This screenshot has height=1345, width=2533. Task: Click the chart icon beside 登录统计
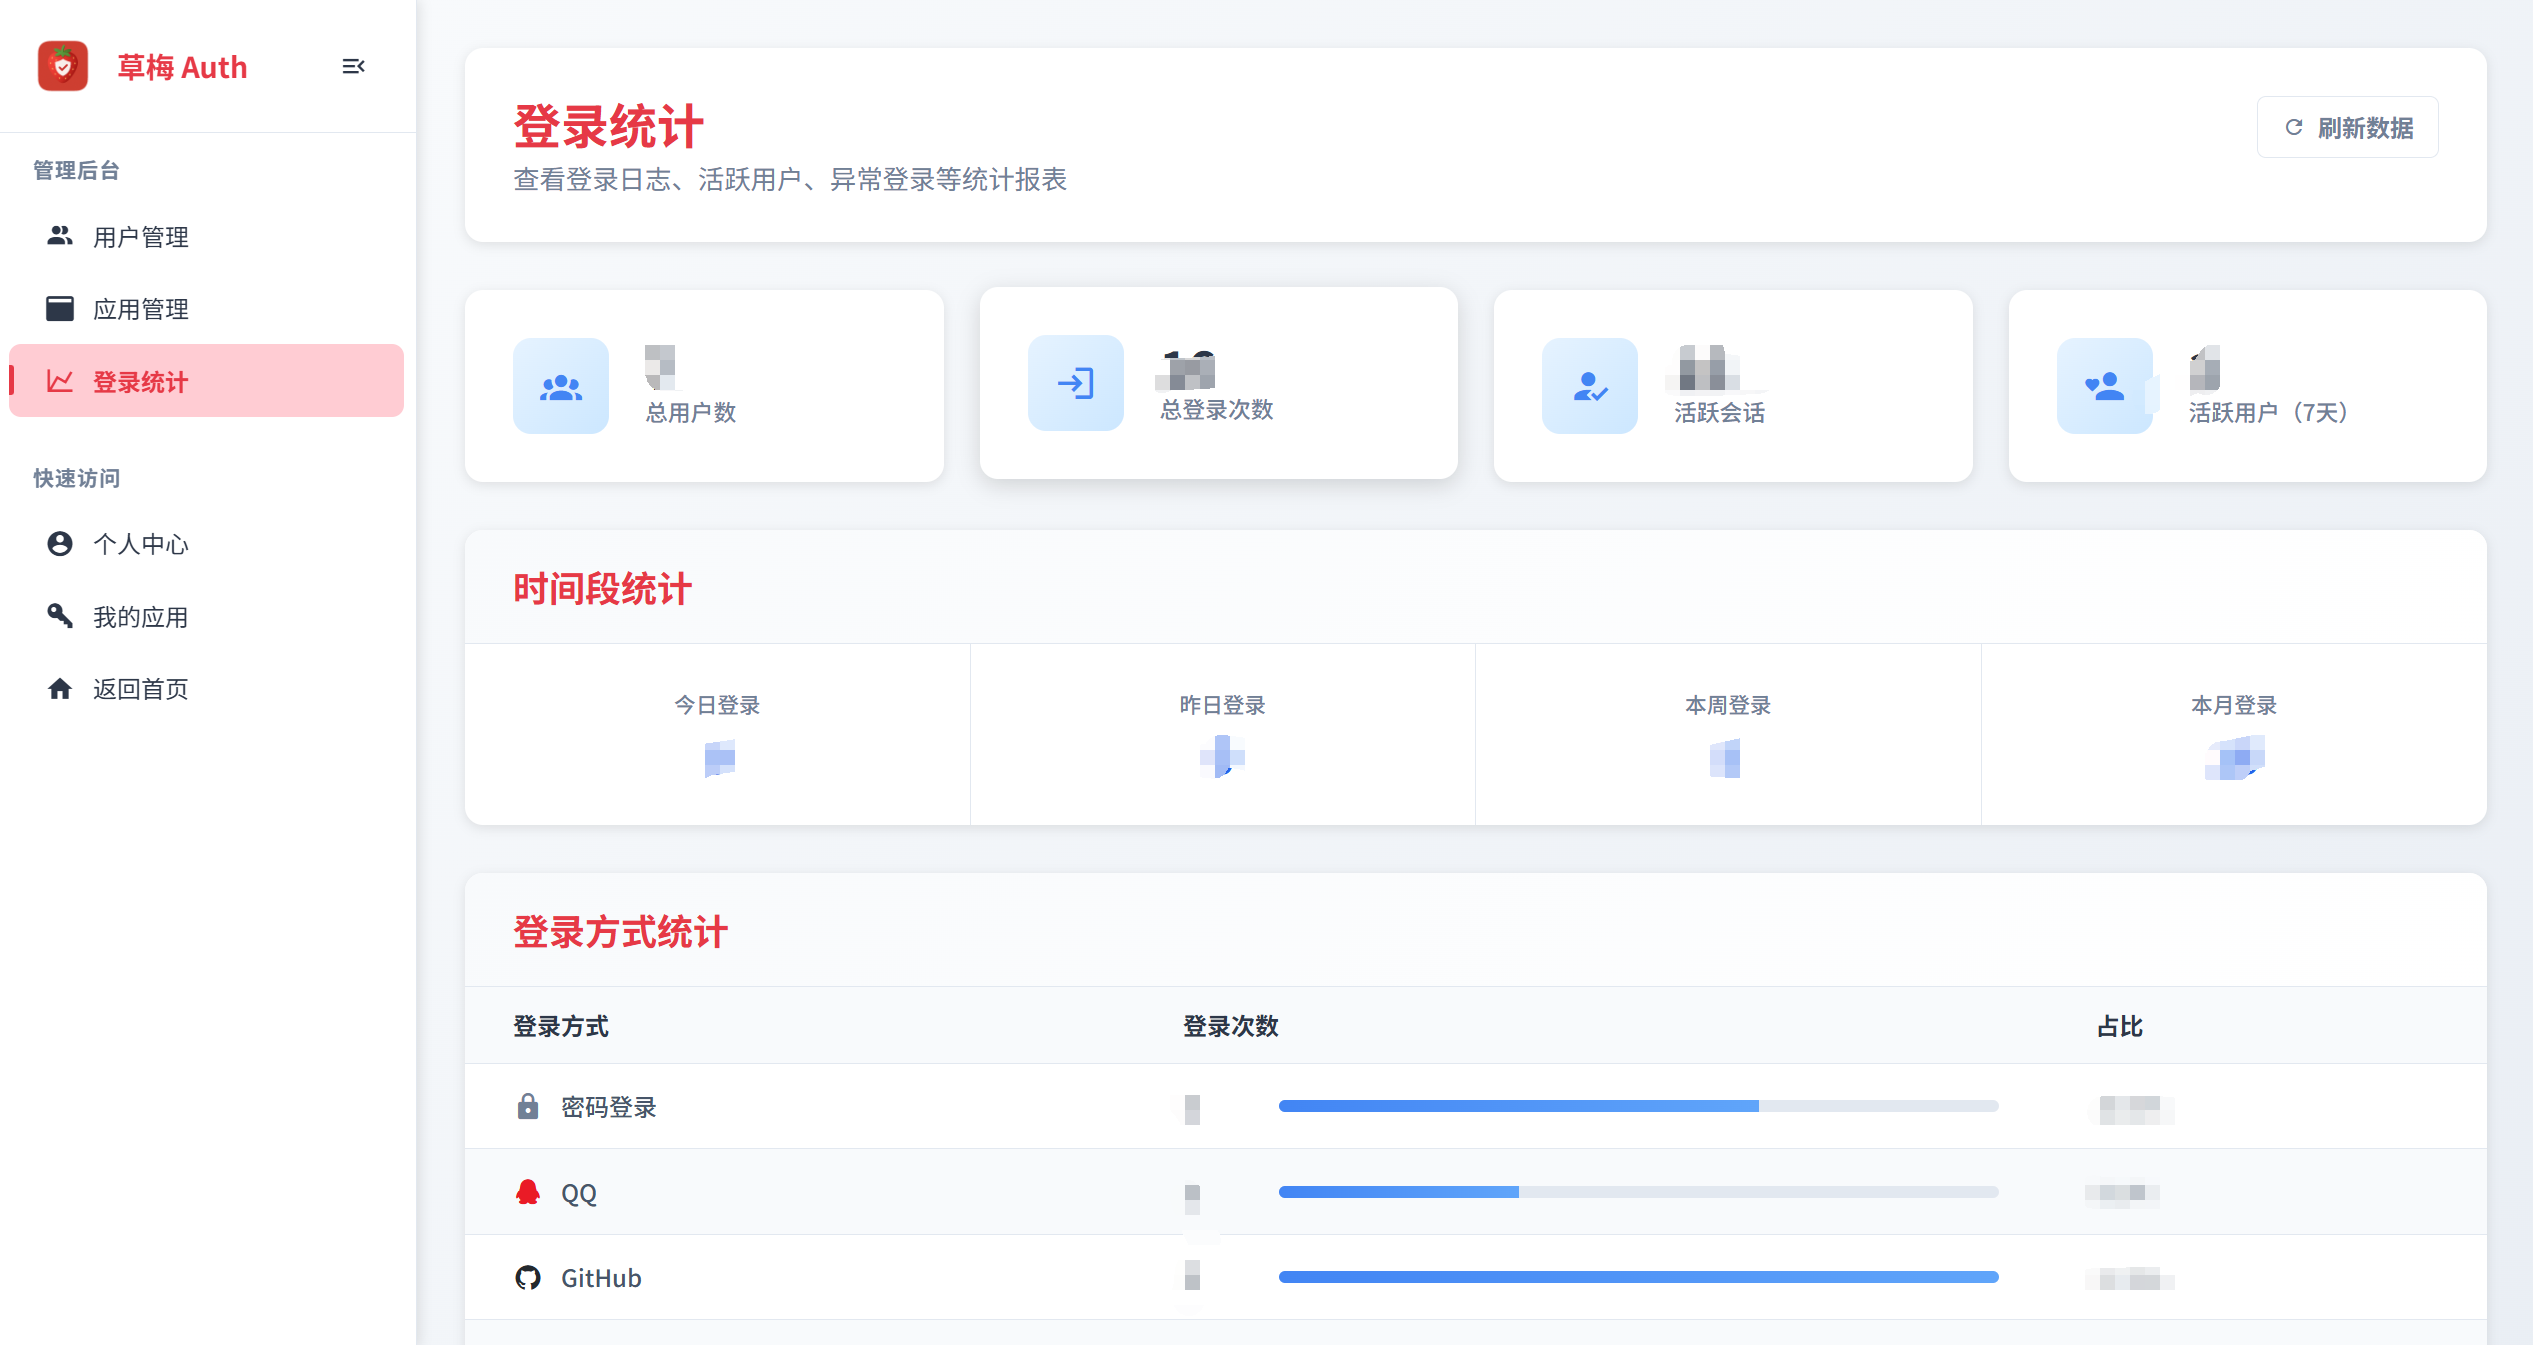coord(60,381)
